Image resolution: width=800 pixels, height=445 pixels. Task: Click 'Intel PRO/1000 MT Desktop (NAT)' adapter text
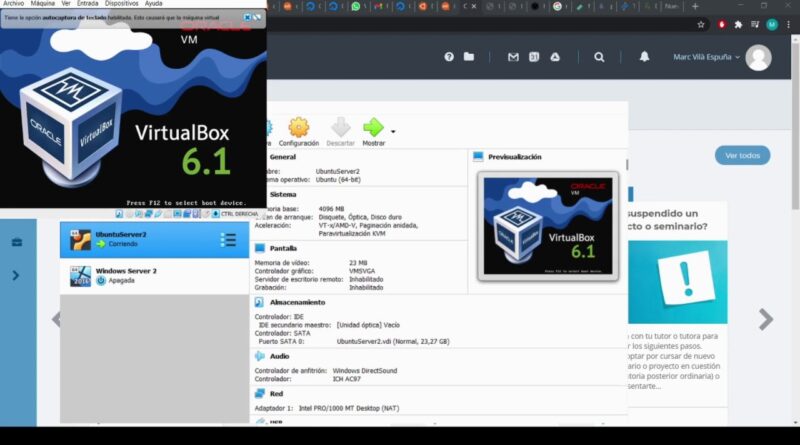[349, 408]
